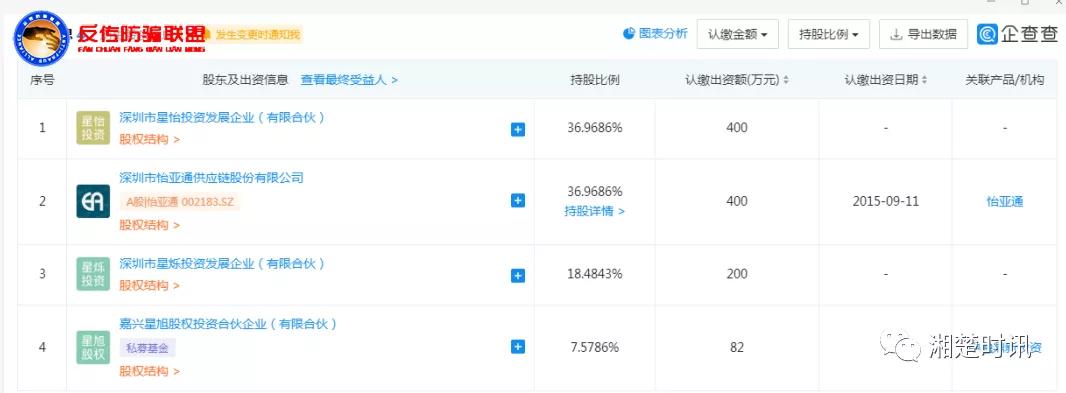1066x393 pixels.
Task: Click the 序号 column header
Action: [x=42, y=80]
